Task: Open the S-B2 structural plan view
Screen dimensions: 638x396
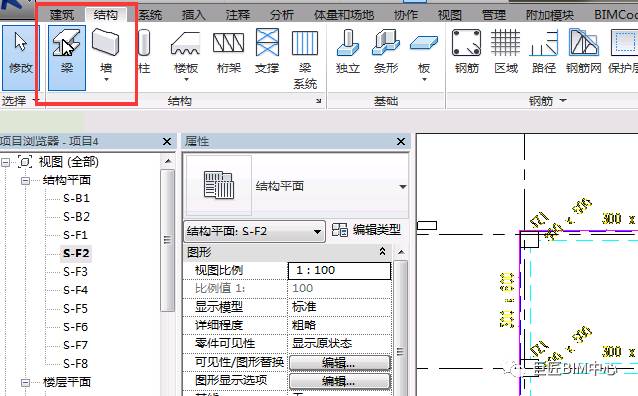Action: [x=76, y=217]
